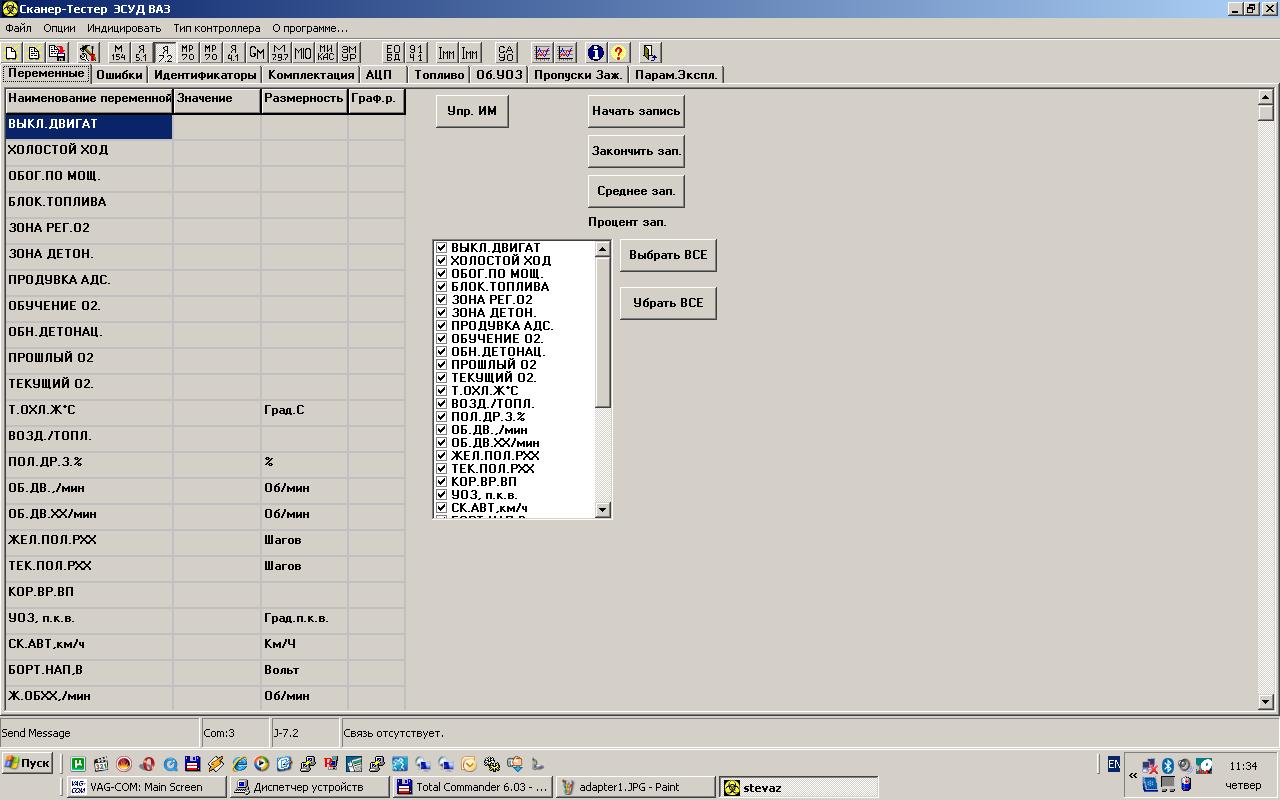
Task: Click the exit door icon in toolbar
Action: click(x=650, y=53)
